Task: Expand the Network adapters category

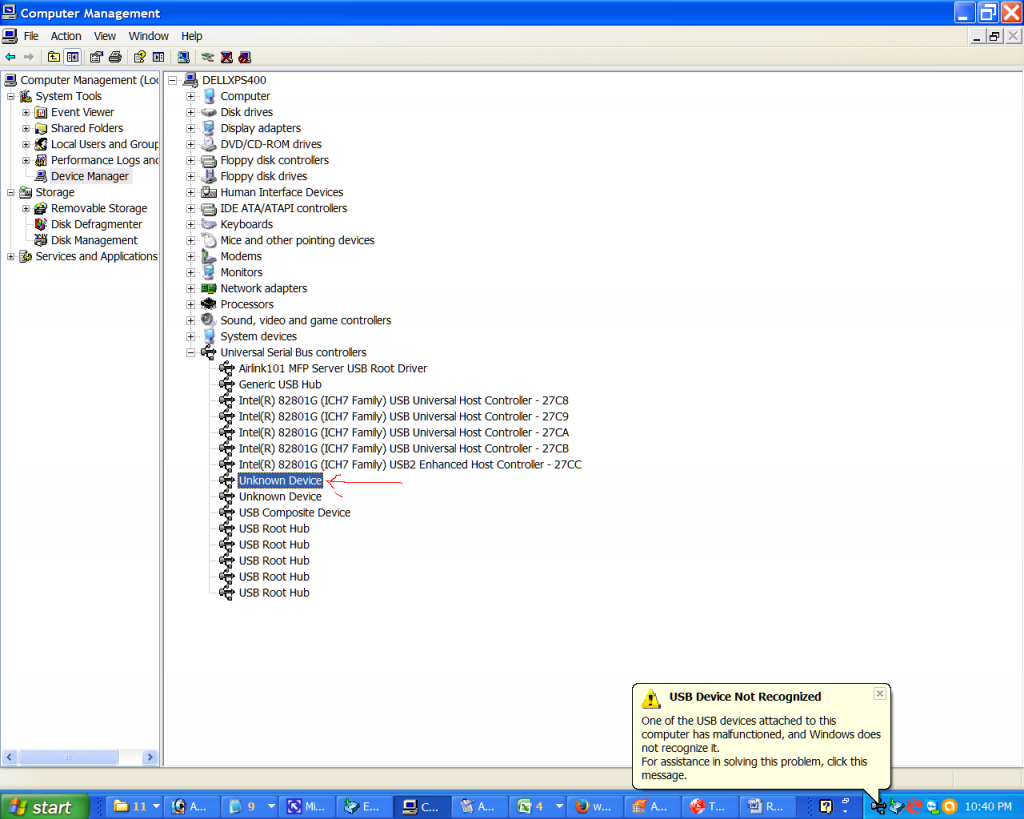Action: pyautogui.click(x=191, y=289)
